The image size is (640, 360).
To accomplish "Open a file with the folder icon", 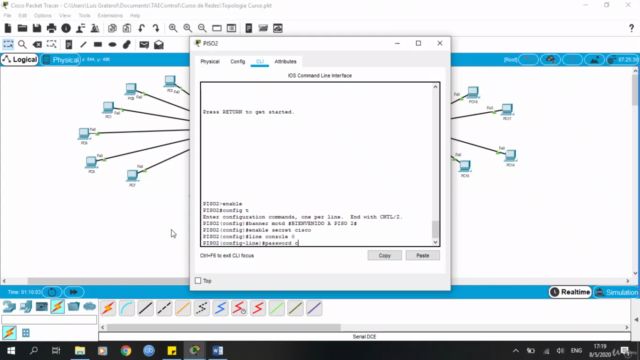I will pyautogui.click(x=22, y=28).
